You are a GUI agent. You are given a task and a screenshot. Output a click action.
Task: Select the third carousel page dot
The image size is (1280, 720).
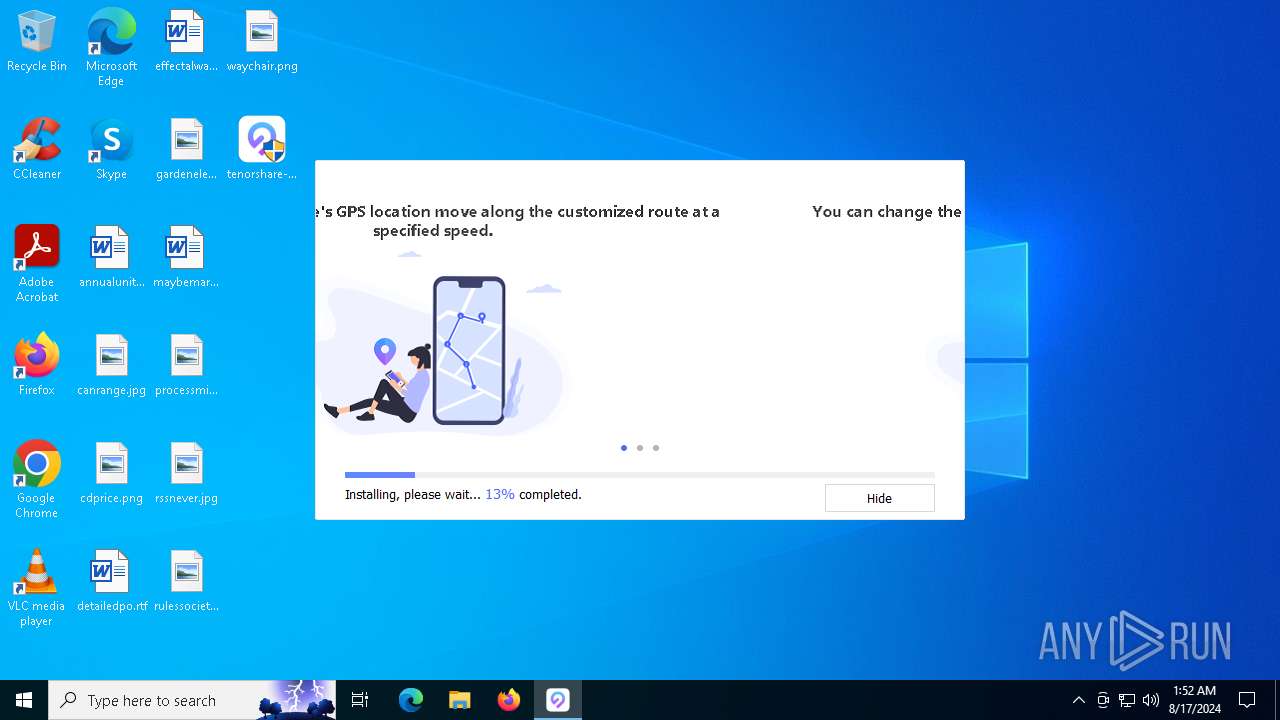point(656,448)
